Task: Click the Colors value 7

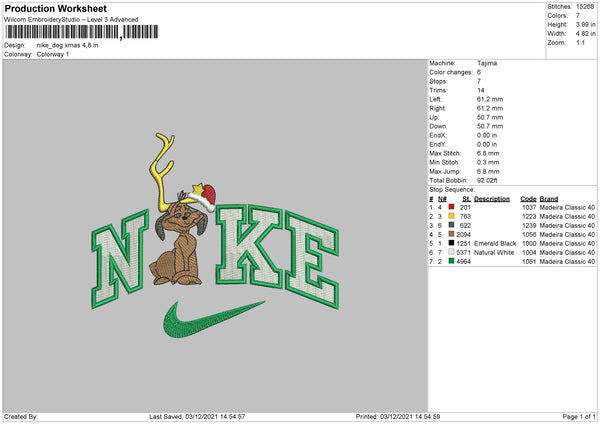Action: (x=578, y=16)
